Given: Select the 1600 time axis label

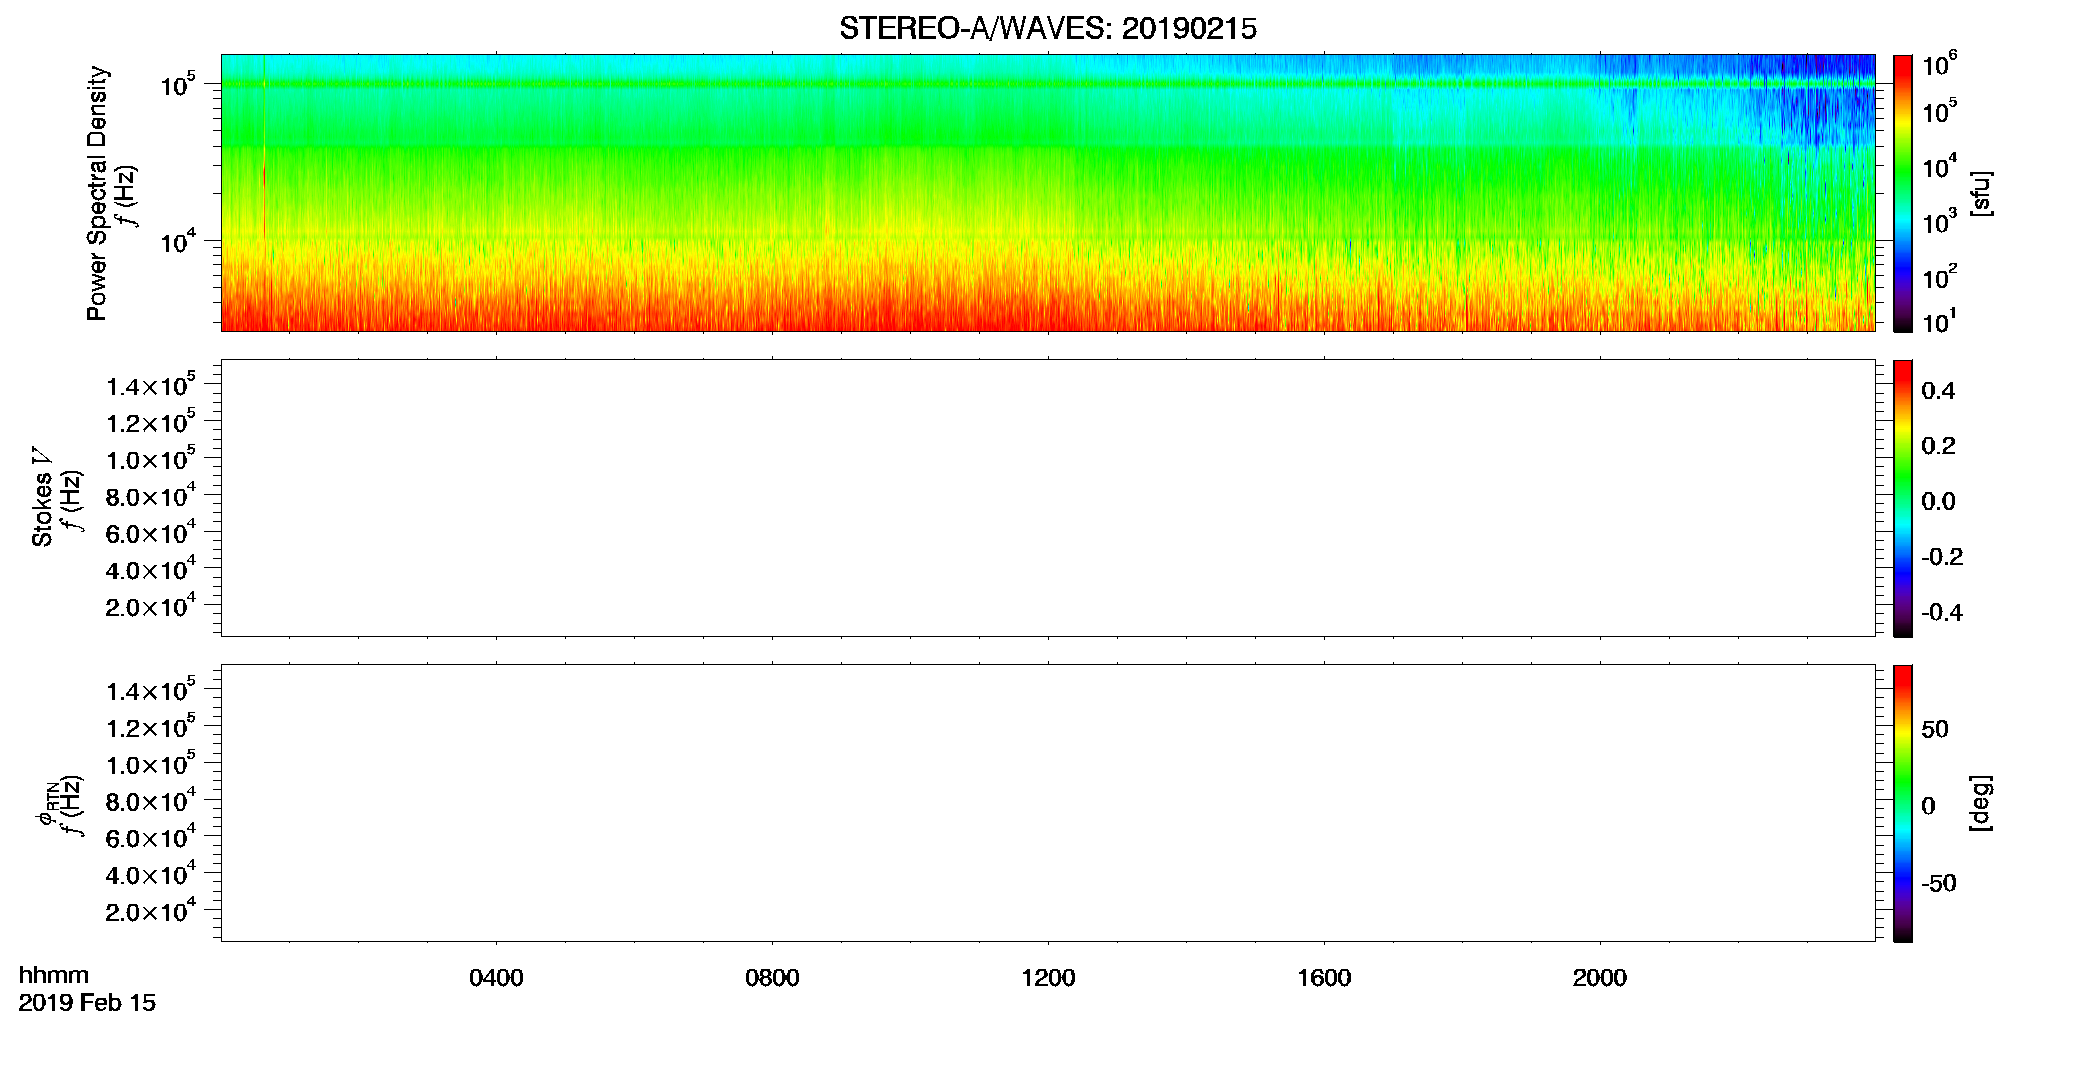Looking at the screenshot, I should [1324, 978].
